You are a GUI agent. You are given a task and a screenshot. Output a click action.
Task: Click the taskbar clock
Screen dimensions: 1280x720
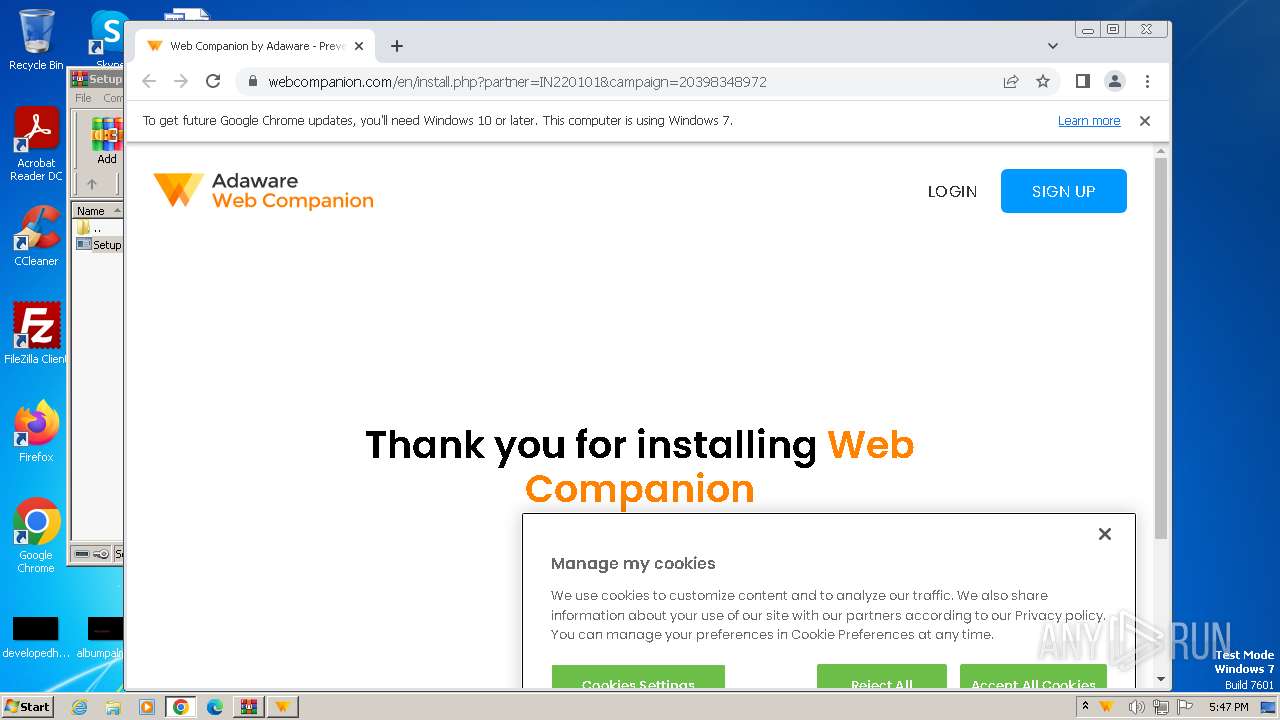coord(1228,707)
